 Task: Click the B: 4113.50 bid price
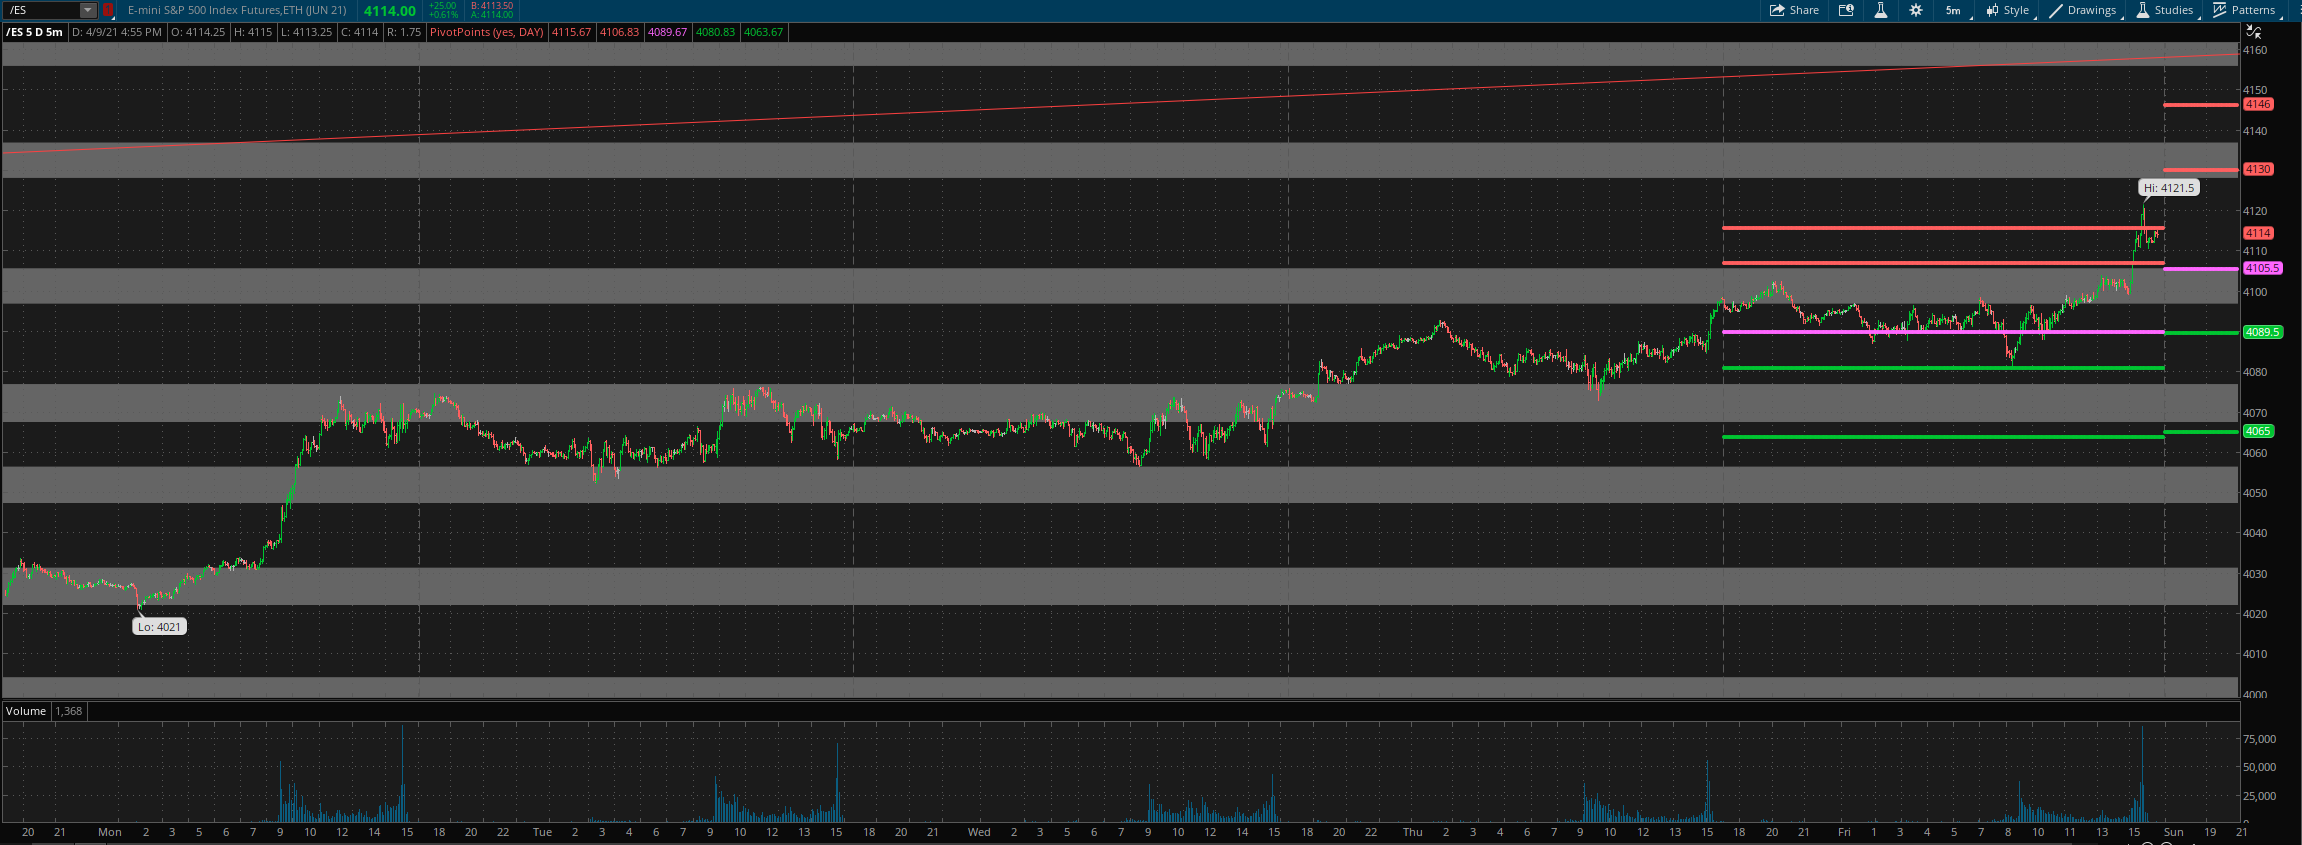tap(492, 6)
